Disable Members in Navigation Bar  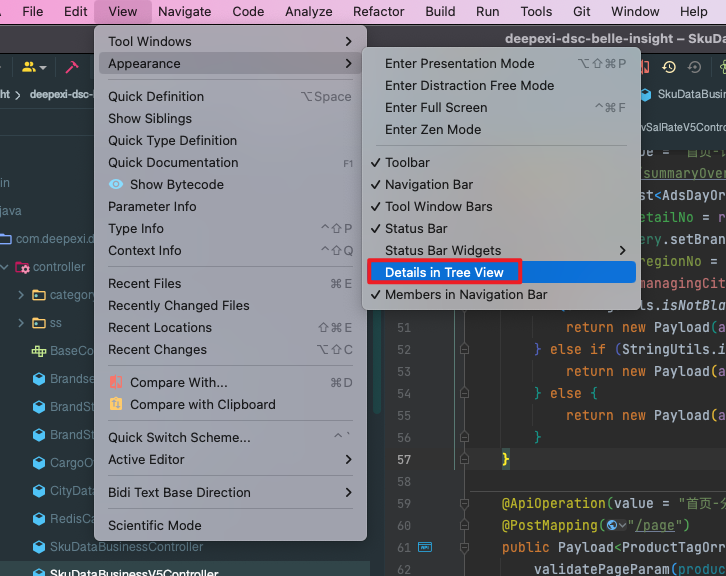pos(465,294)
